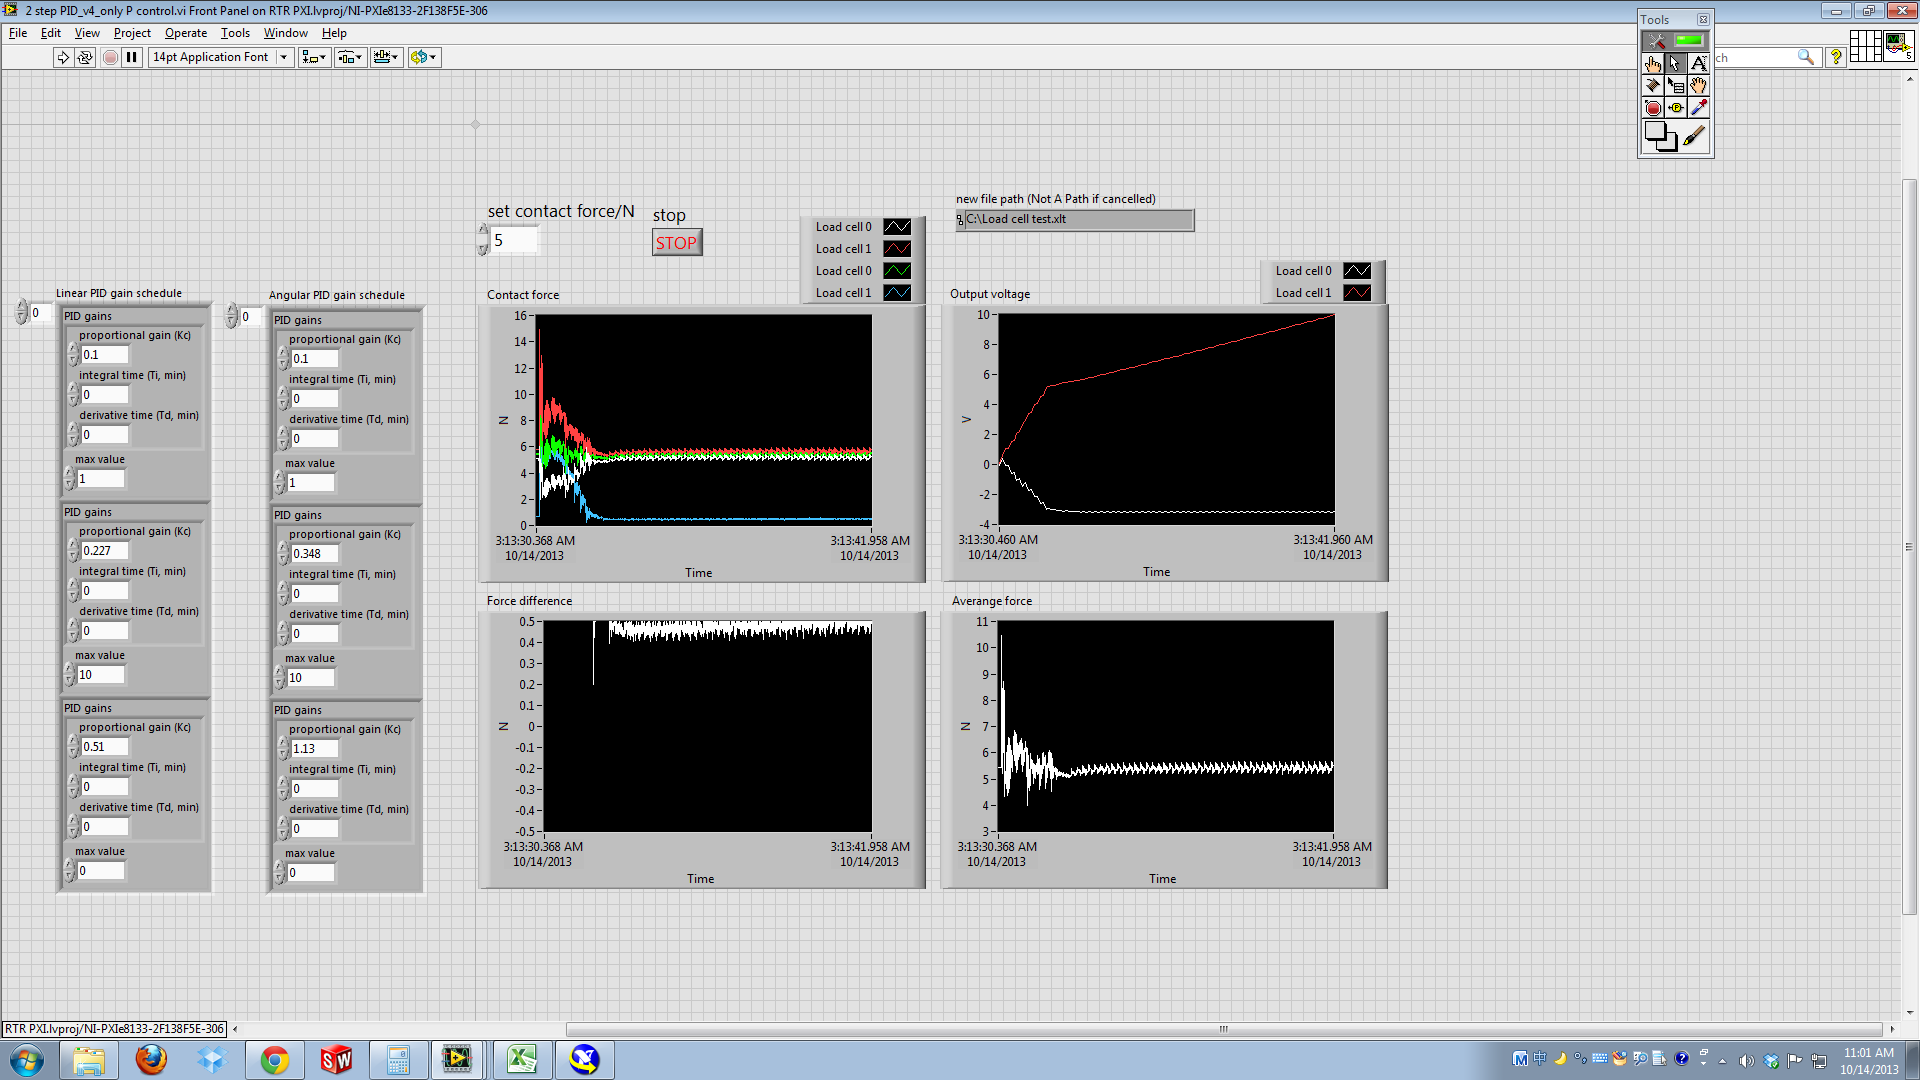Click the yellow context help question mark
The image size is (1920, 1080).
[x=1836, y=57]
